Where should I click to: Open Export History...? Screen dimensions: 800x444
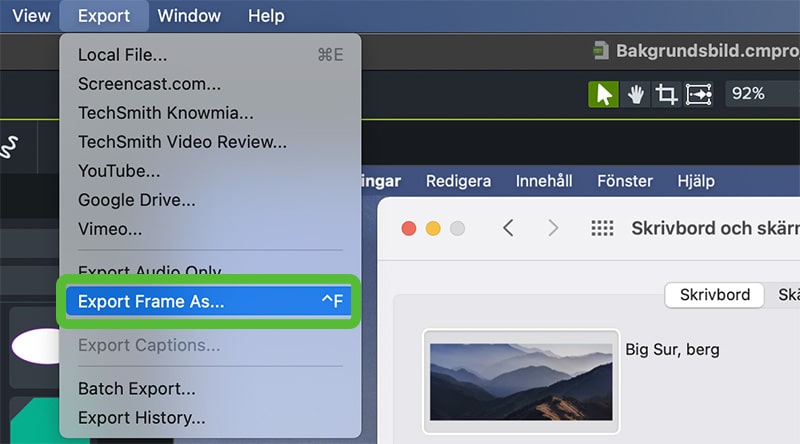(210, 418)
